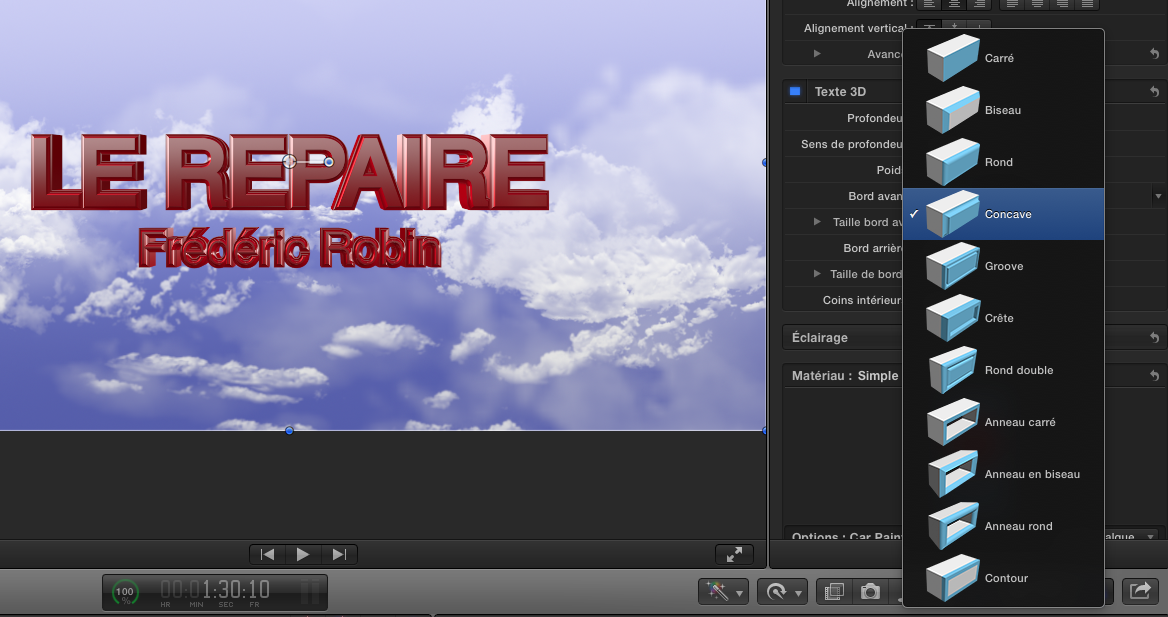Click the Éclairage section header

point(819,338)
